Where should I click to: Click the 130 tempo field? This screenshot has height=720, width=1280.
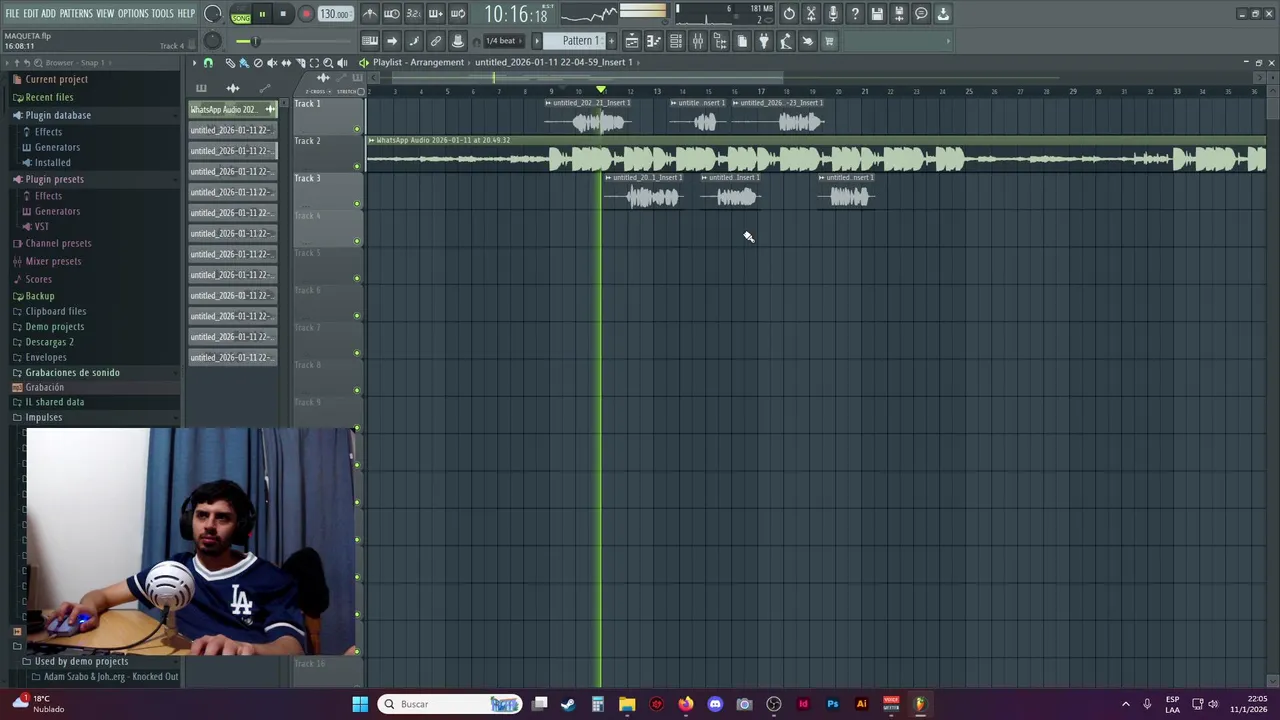click(x=335, y=14)
